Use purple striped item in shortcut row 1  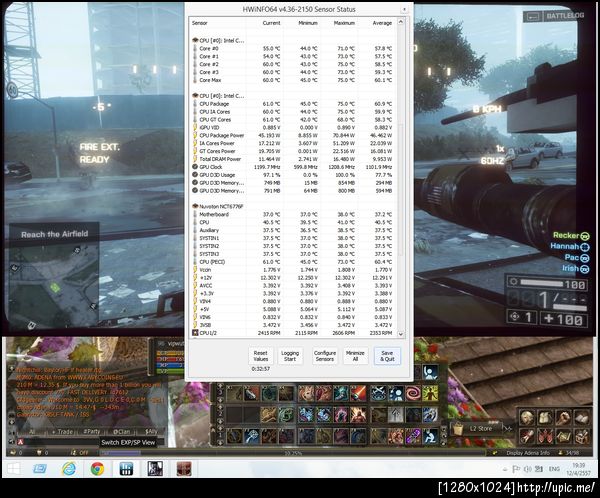[x=413, y=436]
